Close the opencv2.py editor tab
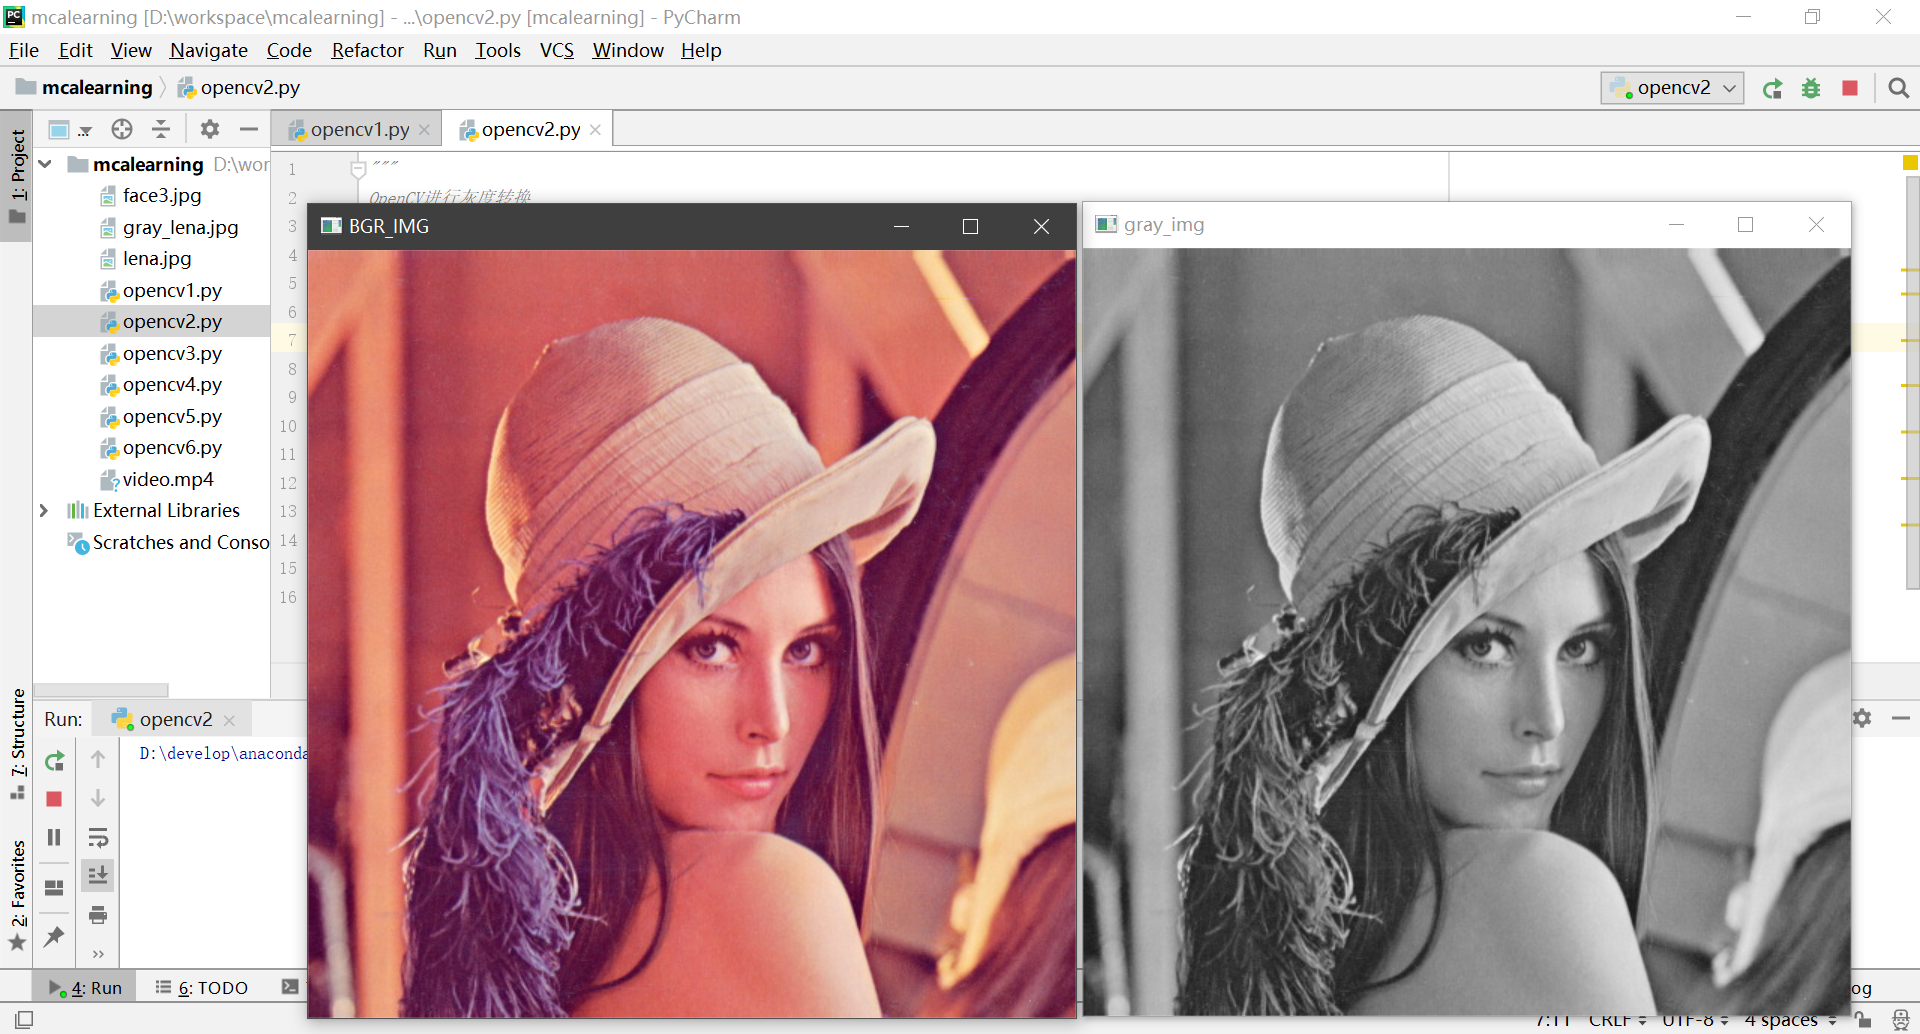The height and width of the screenshot is (1034, 1920). [x=595, y=130]
